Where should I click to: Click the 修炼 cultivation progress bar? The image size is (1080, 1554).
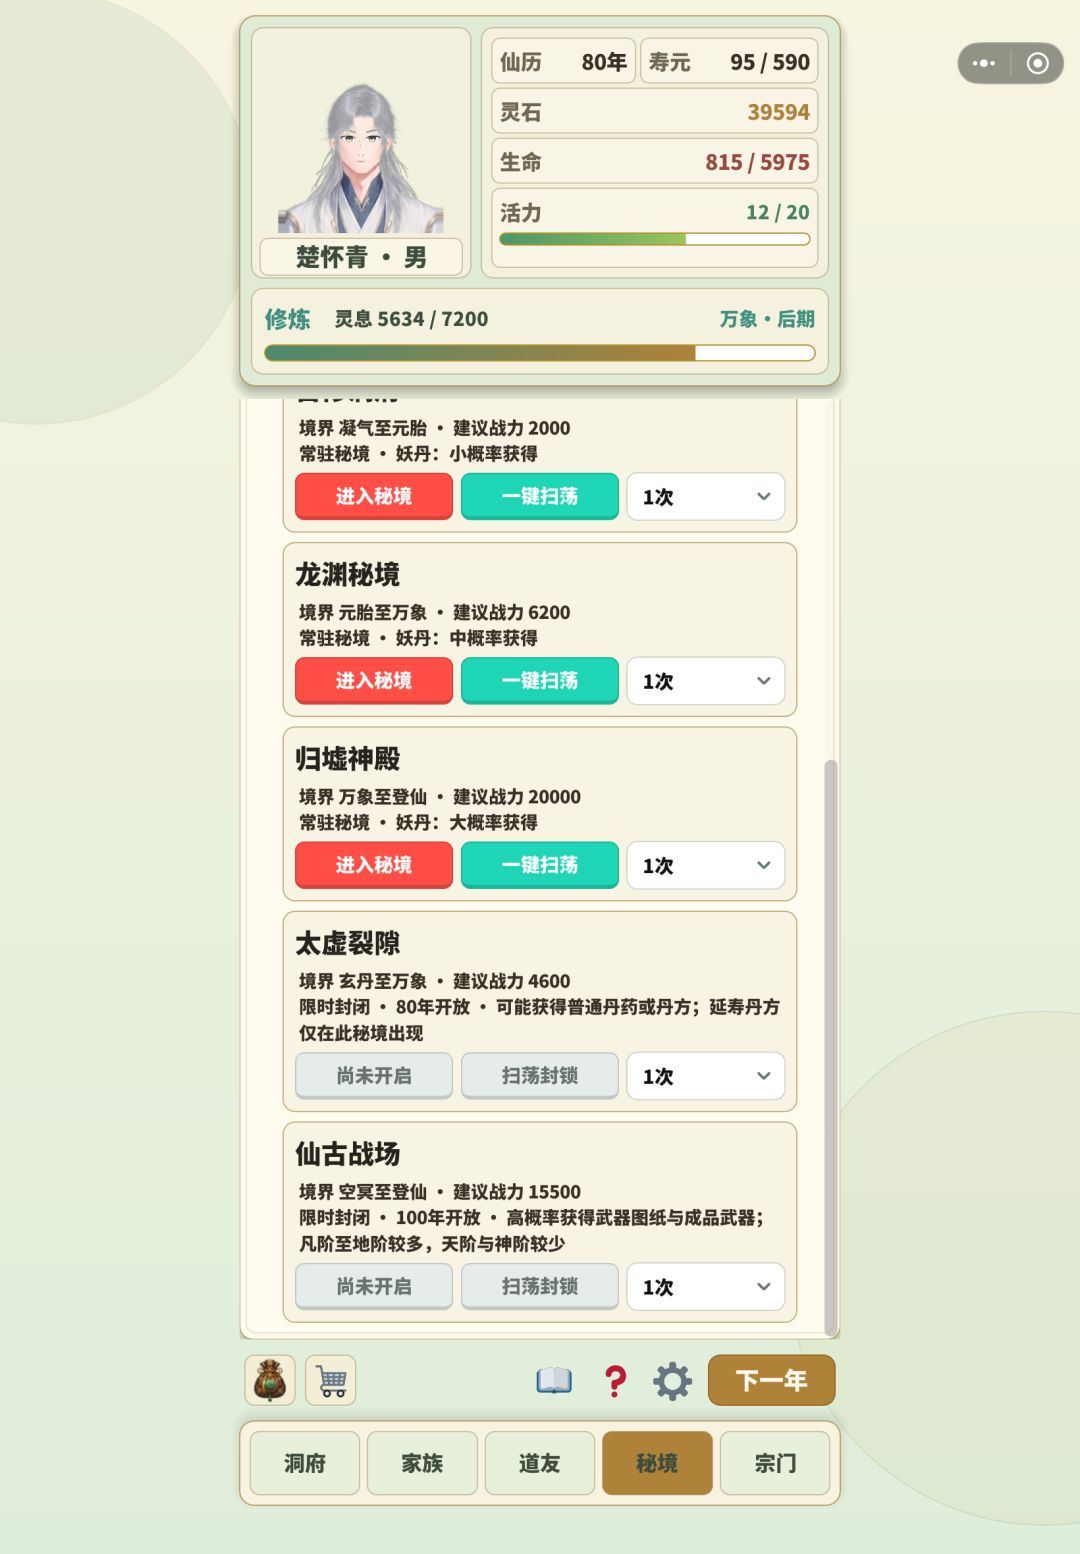pyautogui.click(x=540, y=353)
